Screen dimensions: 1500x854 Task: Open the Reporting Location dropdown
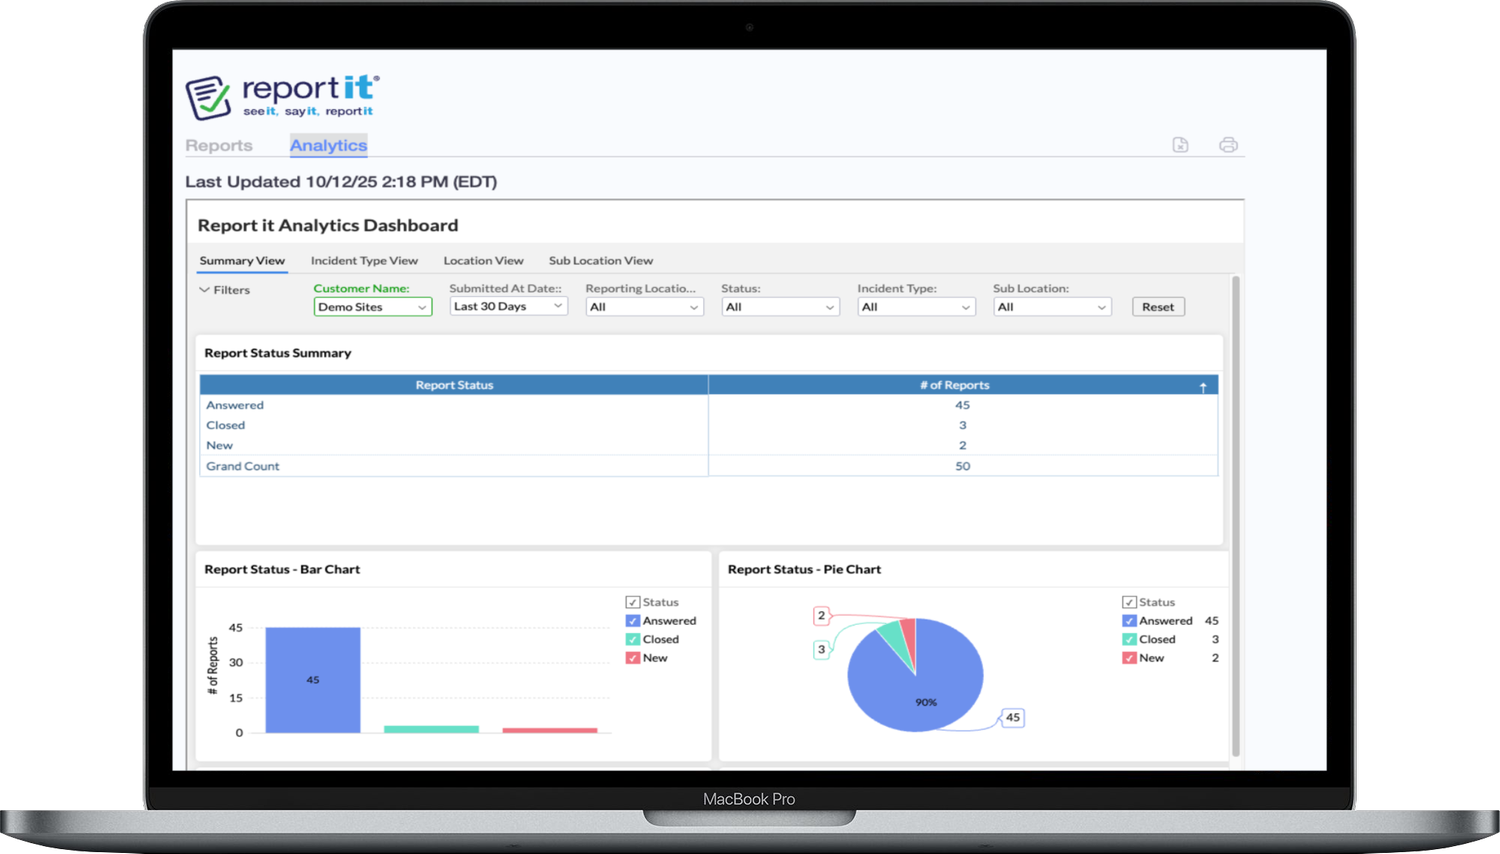[x=644, y=307]
